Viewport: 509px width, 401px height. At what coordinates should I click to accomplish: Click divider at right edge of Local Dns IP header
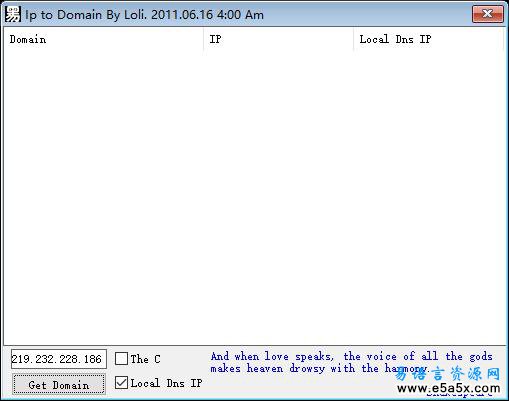503,39
